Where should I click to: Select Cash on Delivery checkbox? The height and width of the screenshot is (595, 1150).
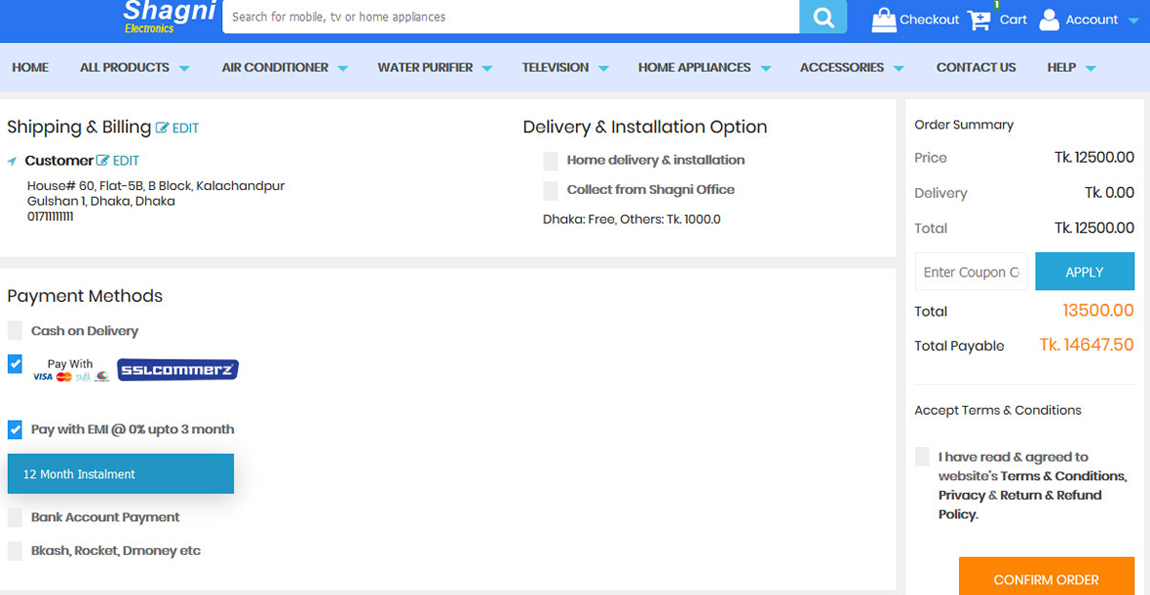15,331
